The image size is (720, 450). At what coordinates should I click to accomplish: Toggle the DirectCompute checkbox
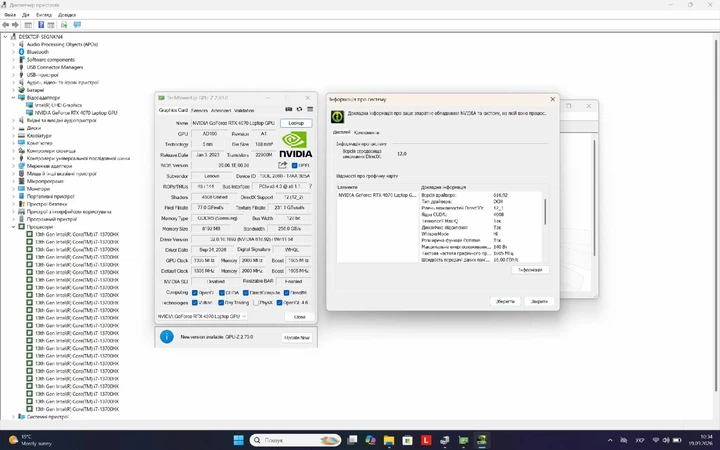pyautogui.click(x=246, y=292)
